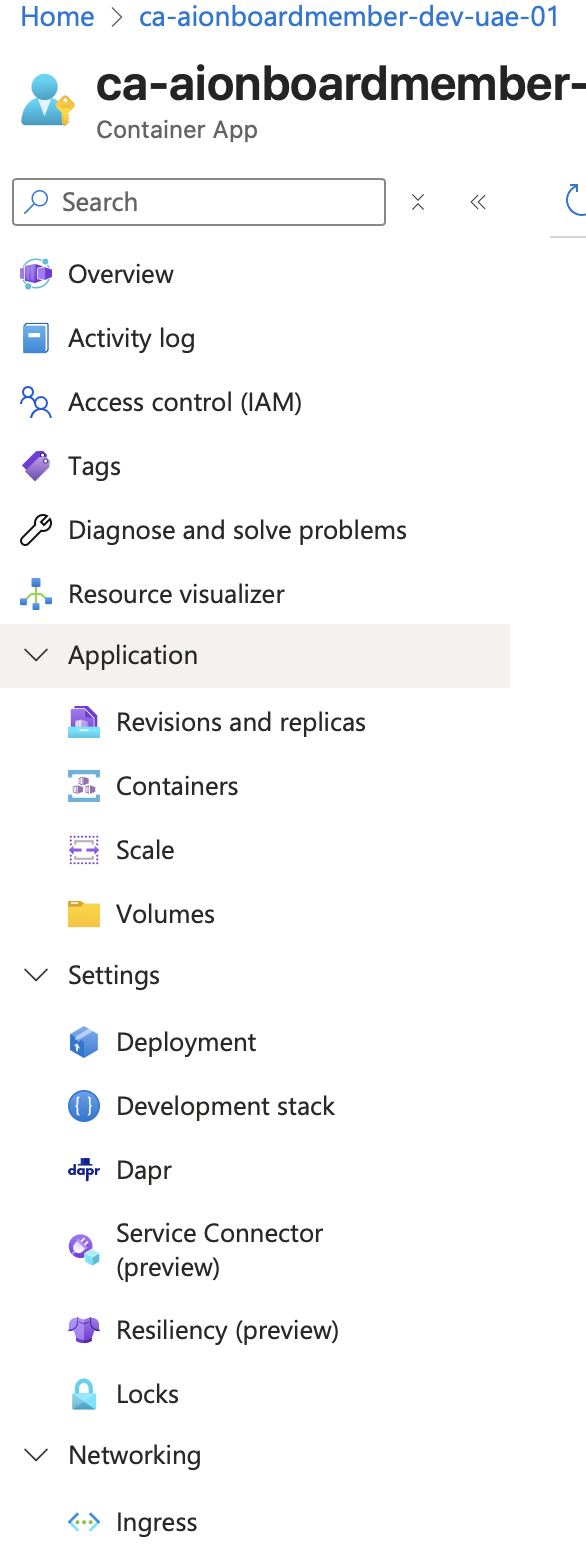Navigate to Home via the breadcrumb

pos(57,17)
